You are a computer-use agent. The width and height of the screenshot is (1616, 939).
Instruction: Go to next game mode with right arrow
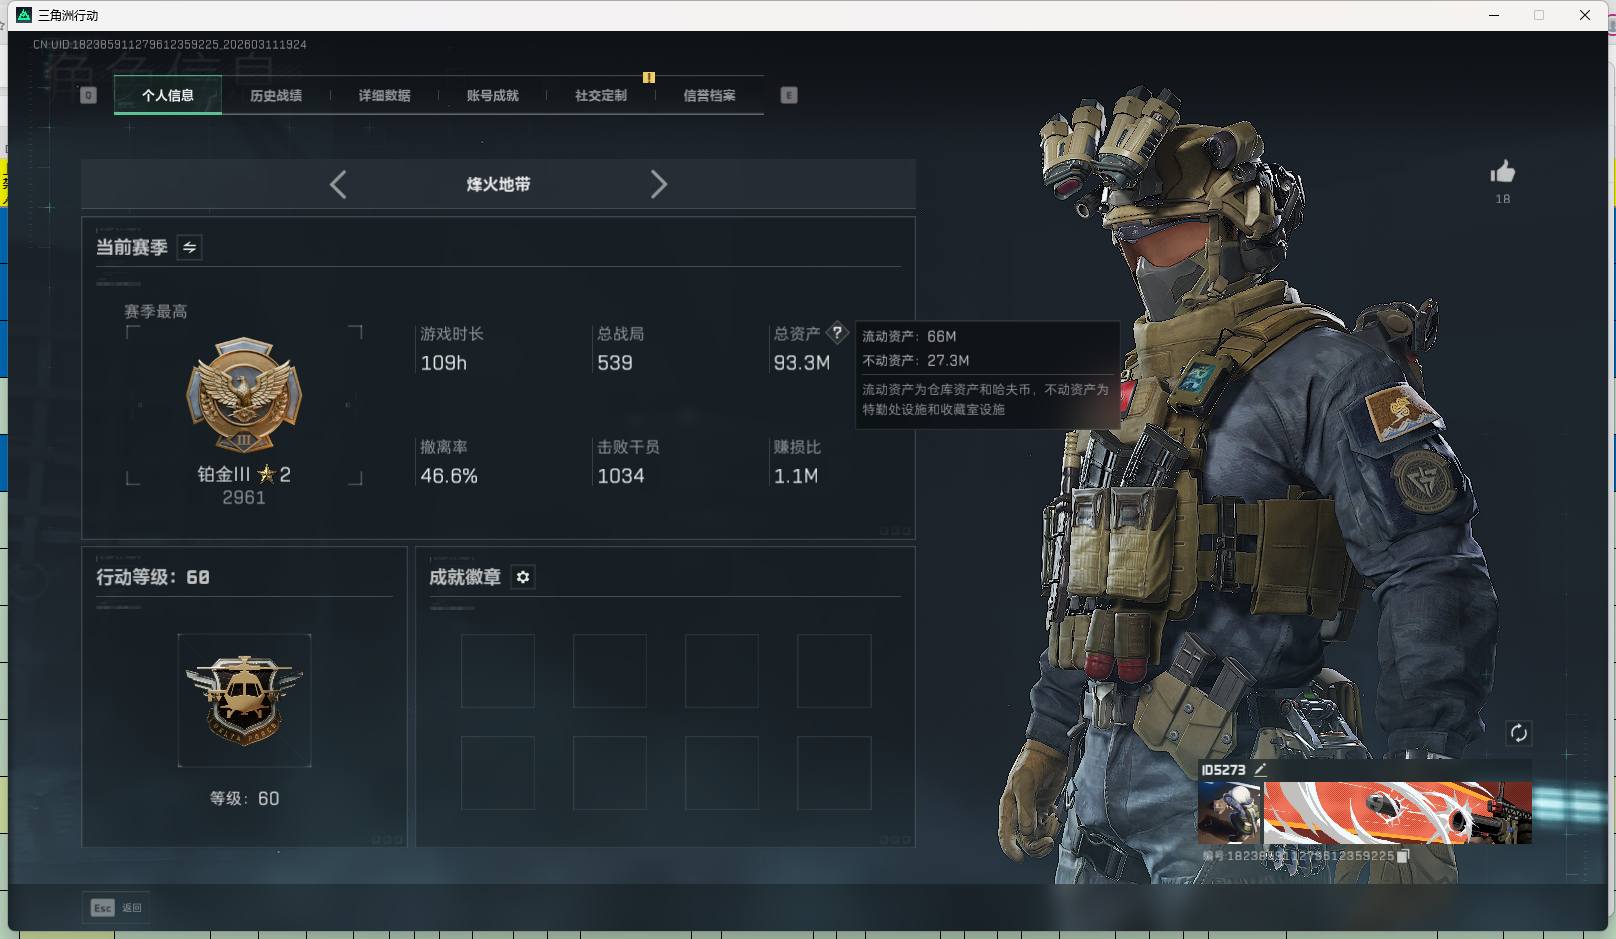[658, 184]
